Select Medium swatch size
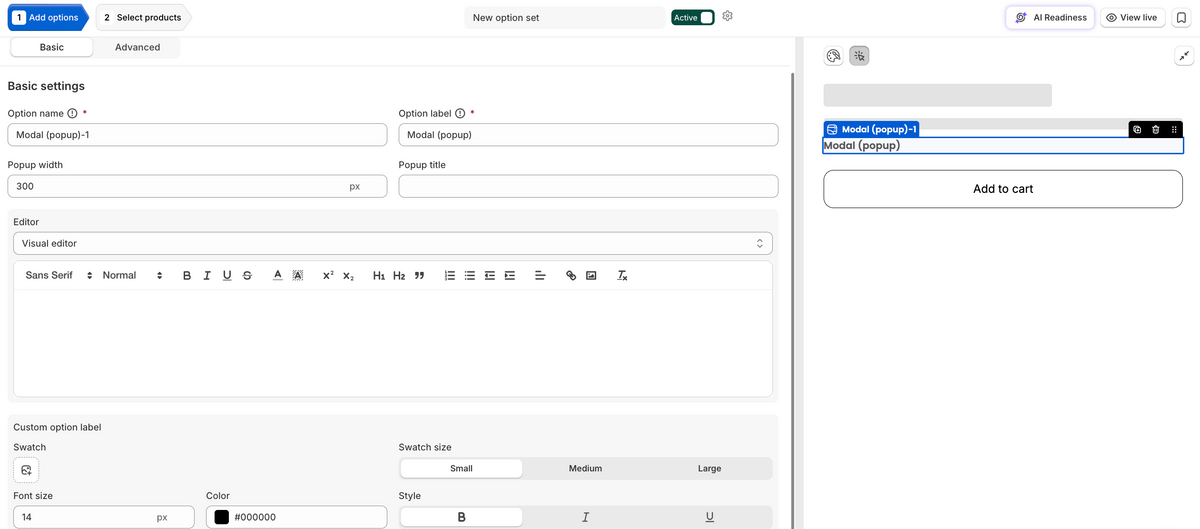 [585, 468]
